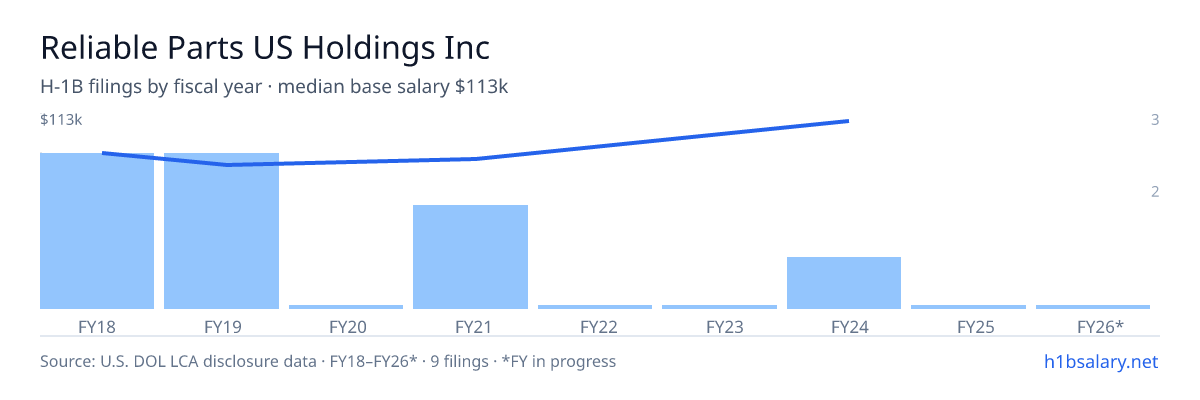Select the FY21 bar in chart
The width and height of the screenshot is (1200, 400).
[x=470, y=257]
